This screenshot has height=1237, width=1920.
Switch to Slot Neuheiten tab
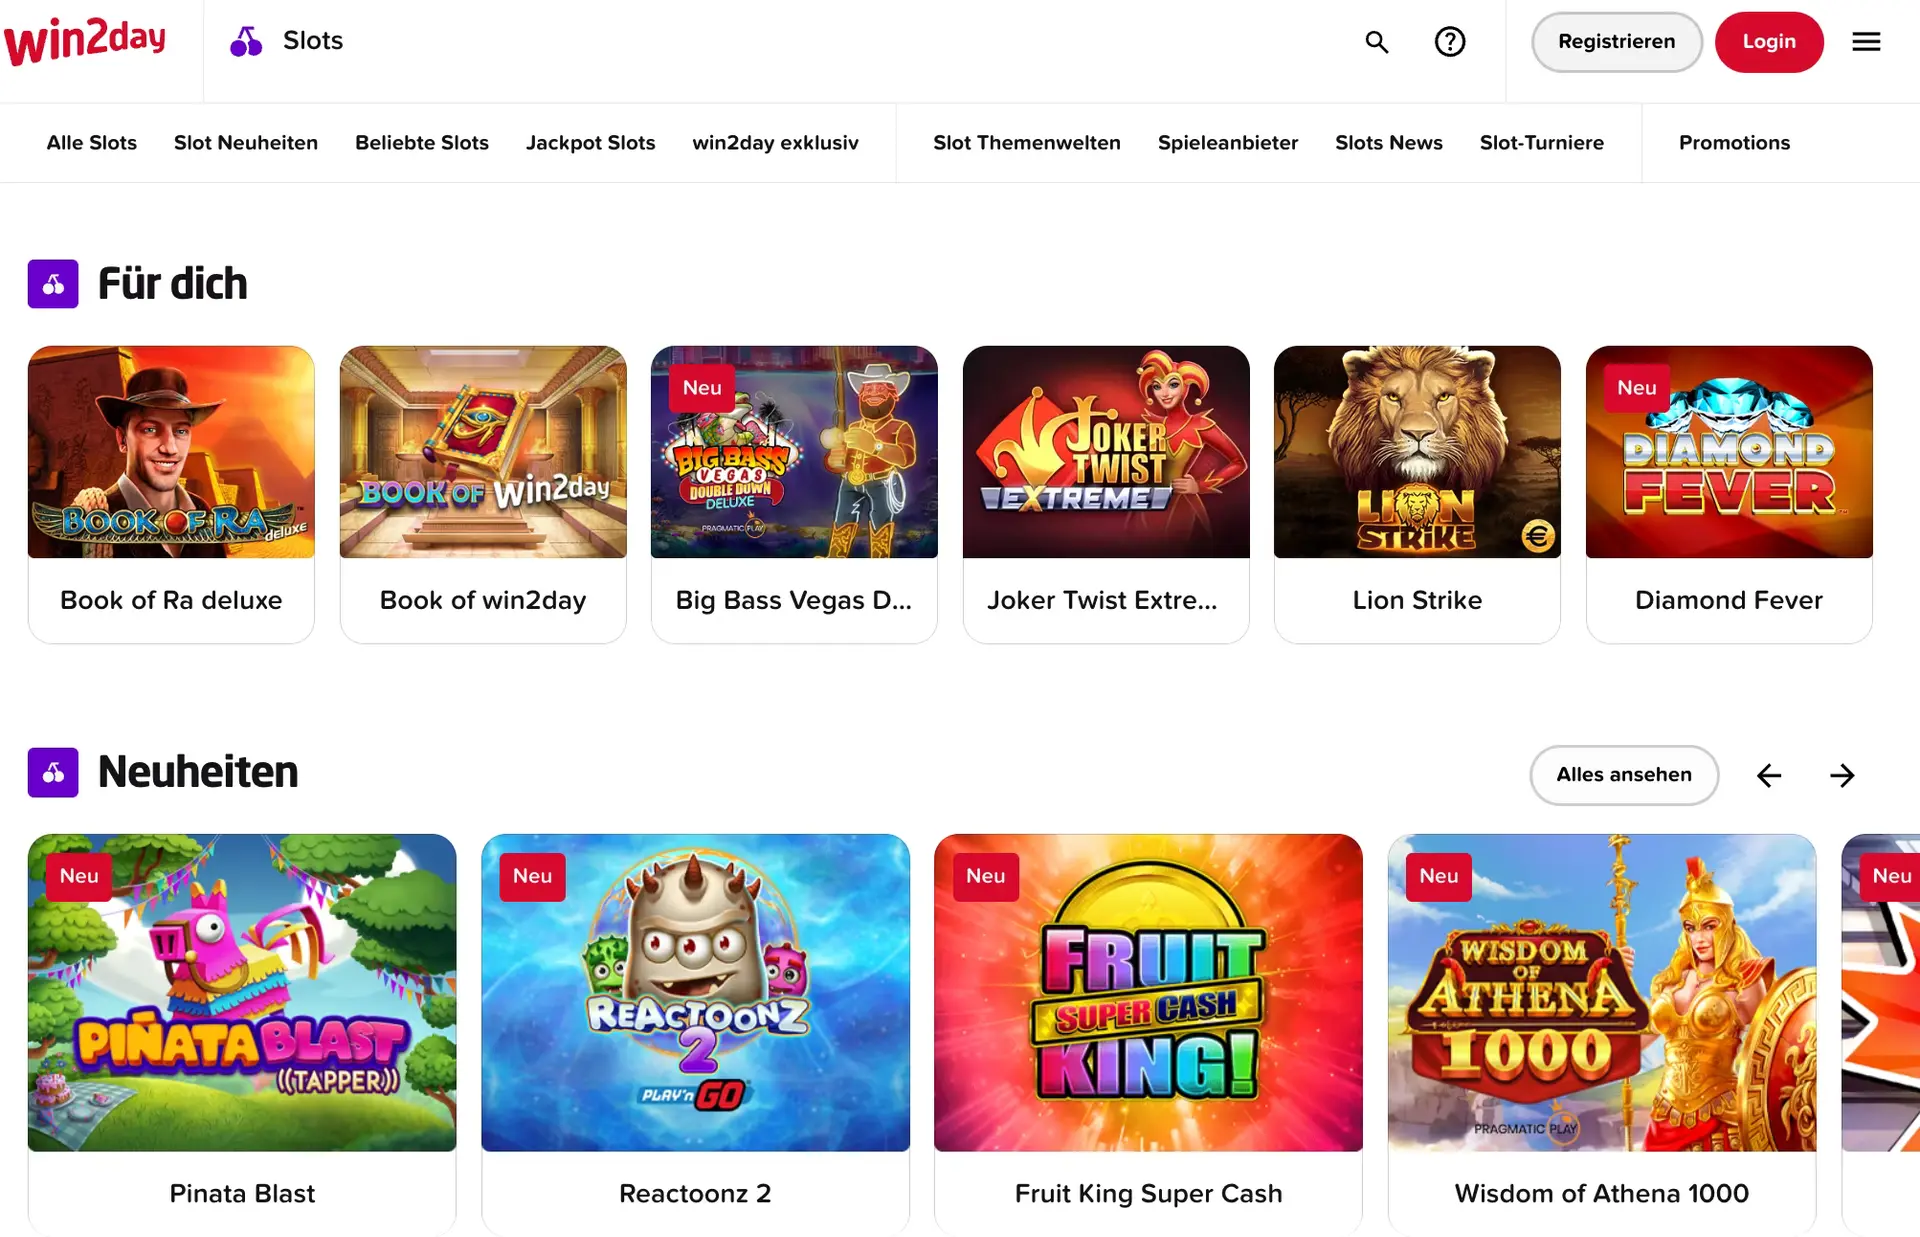[246, 143]
